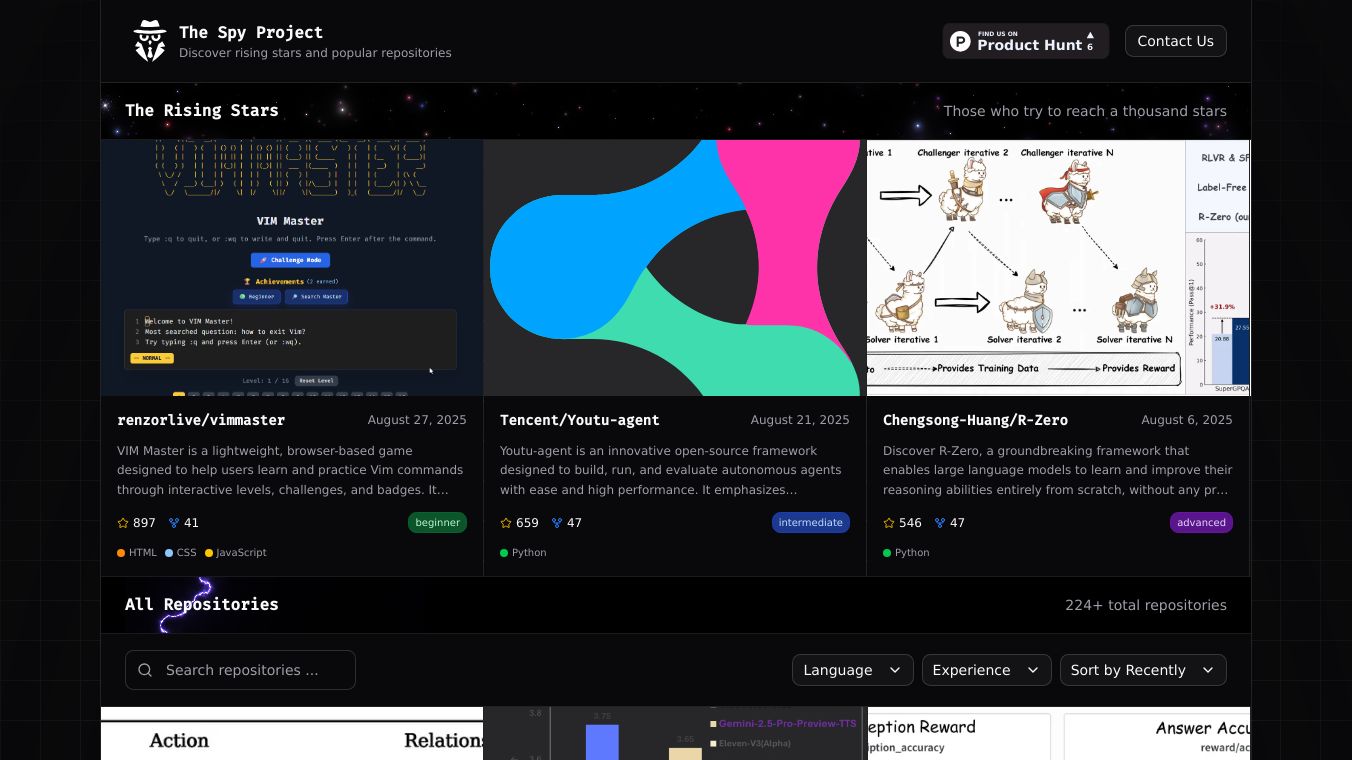This screenshot has height=760, width=1352.
Task: Click The Rising Stars heading
Action: tap(202, 110)
